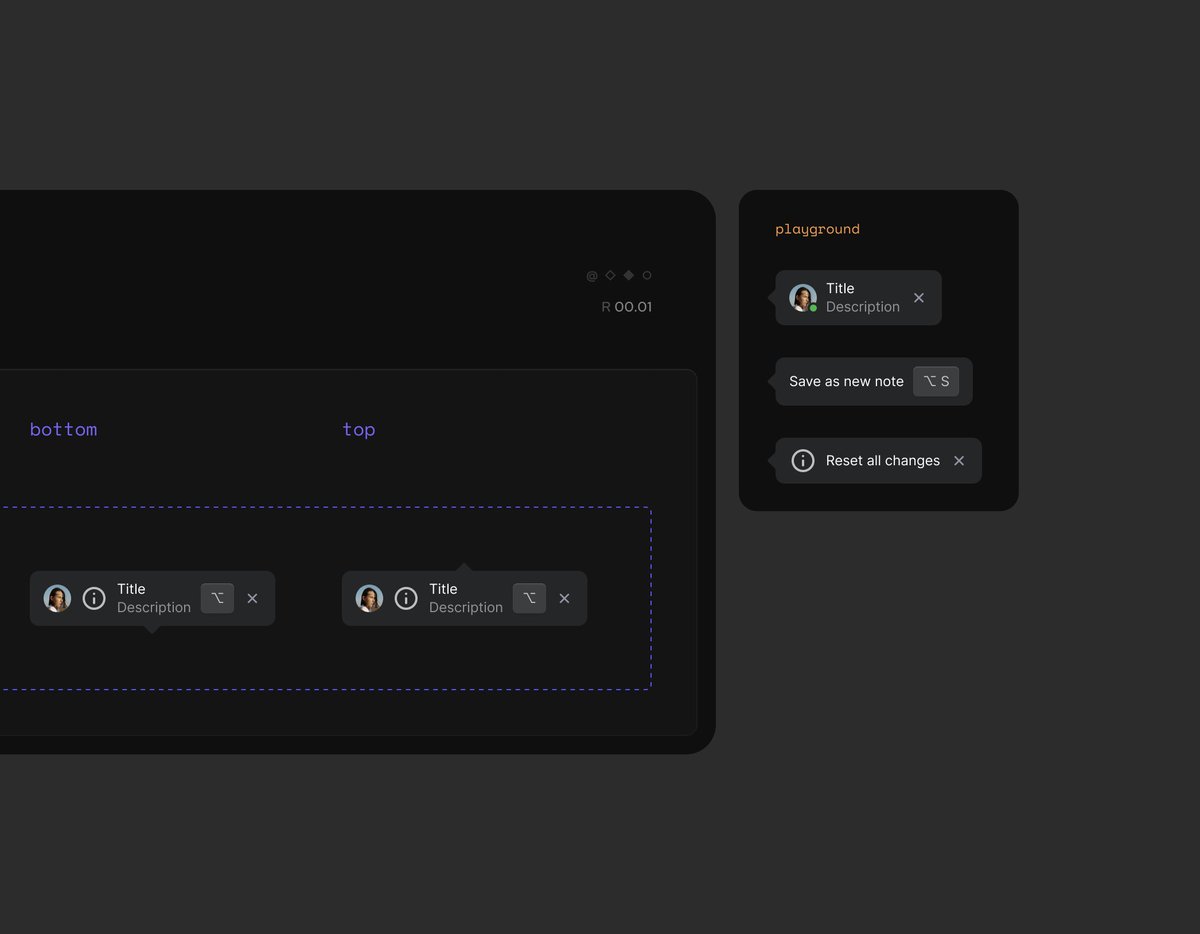This screenshot has height=934, width=1200.
Task: Click the option key badge in top tooltip
Action: pos(529,598)
